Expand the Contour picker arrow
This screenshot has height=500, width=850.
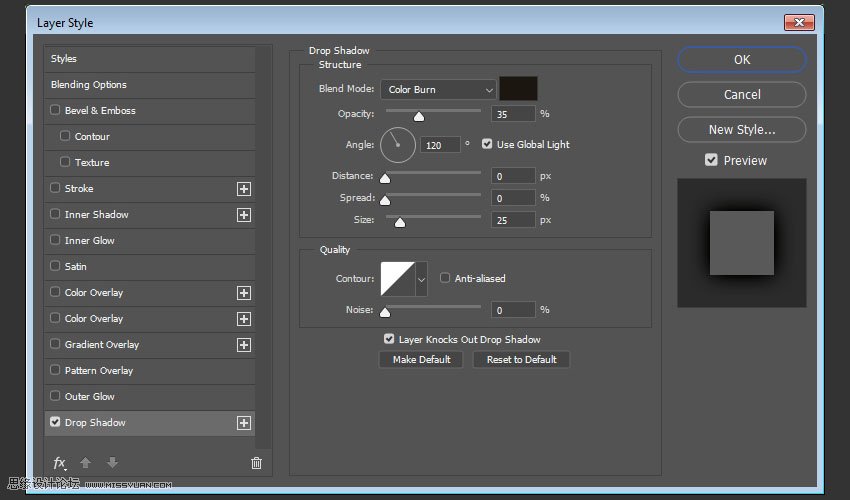(421, 280)
